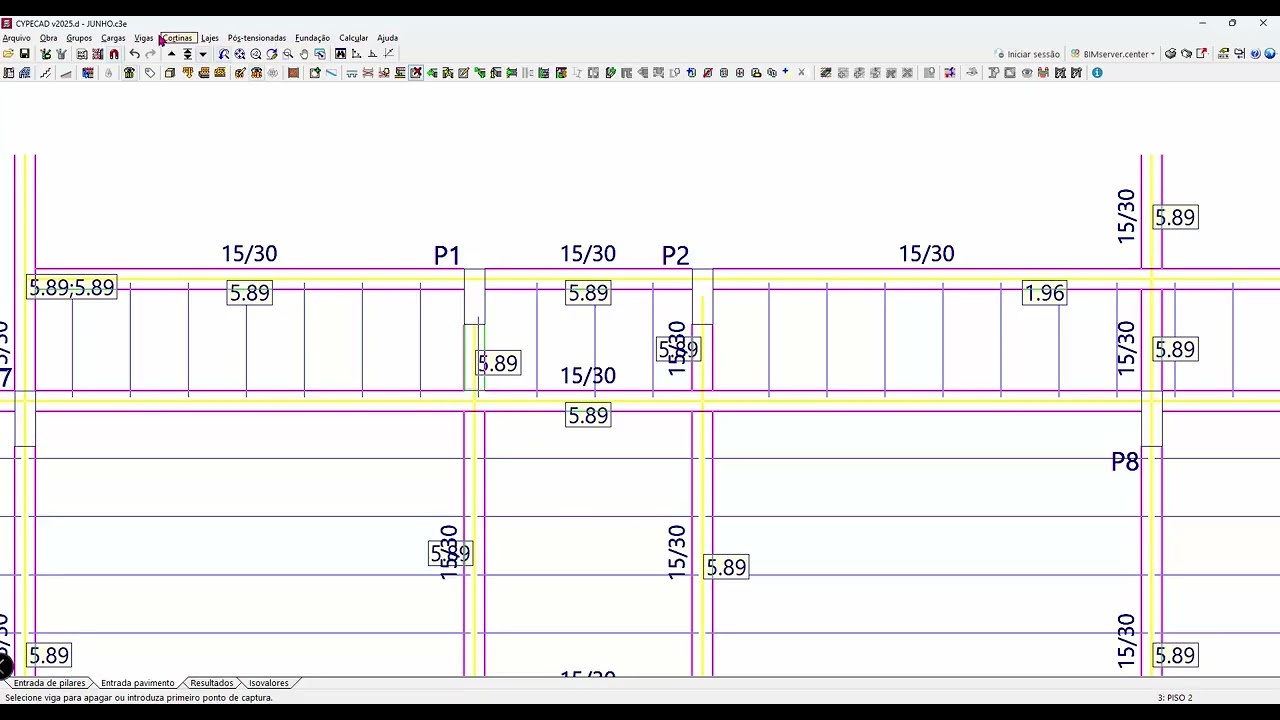
Task: Open the Cargas menu
Action: pyautogui.click(x=113, y=38)
